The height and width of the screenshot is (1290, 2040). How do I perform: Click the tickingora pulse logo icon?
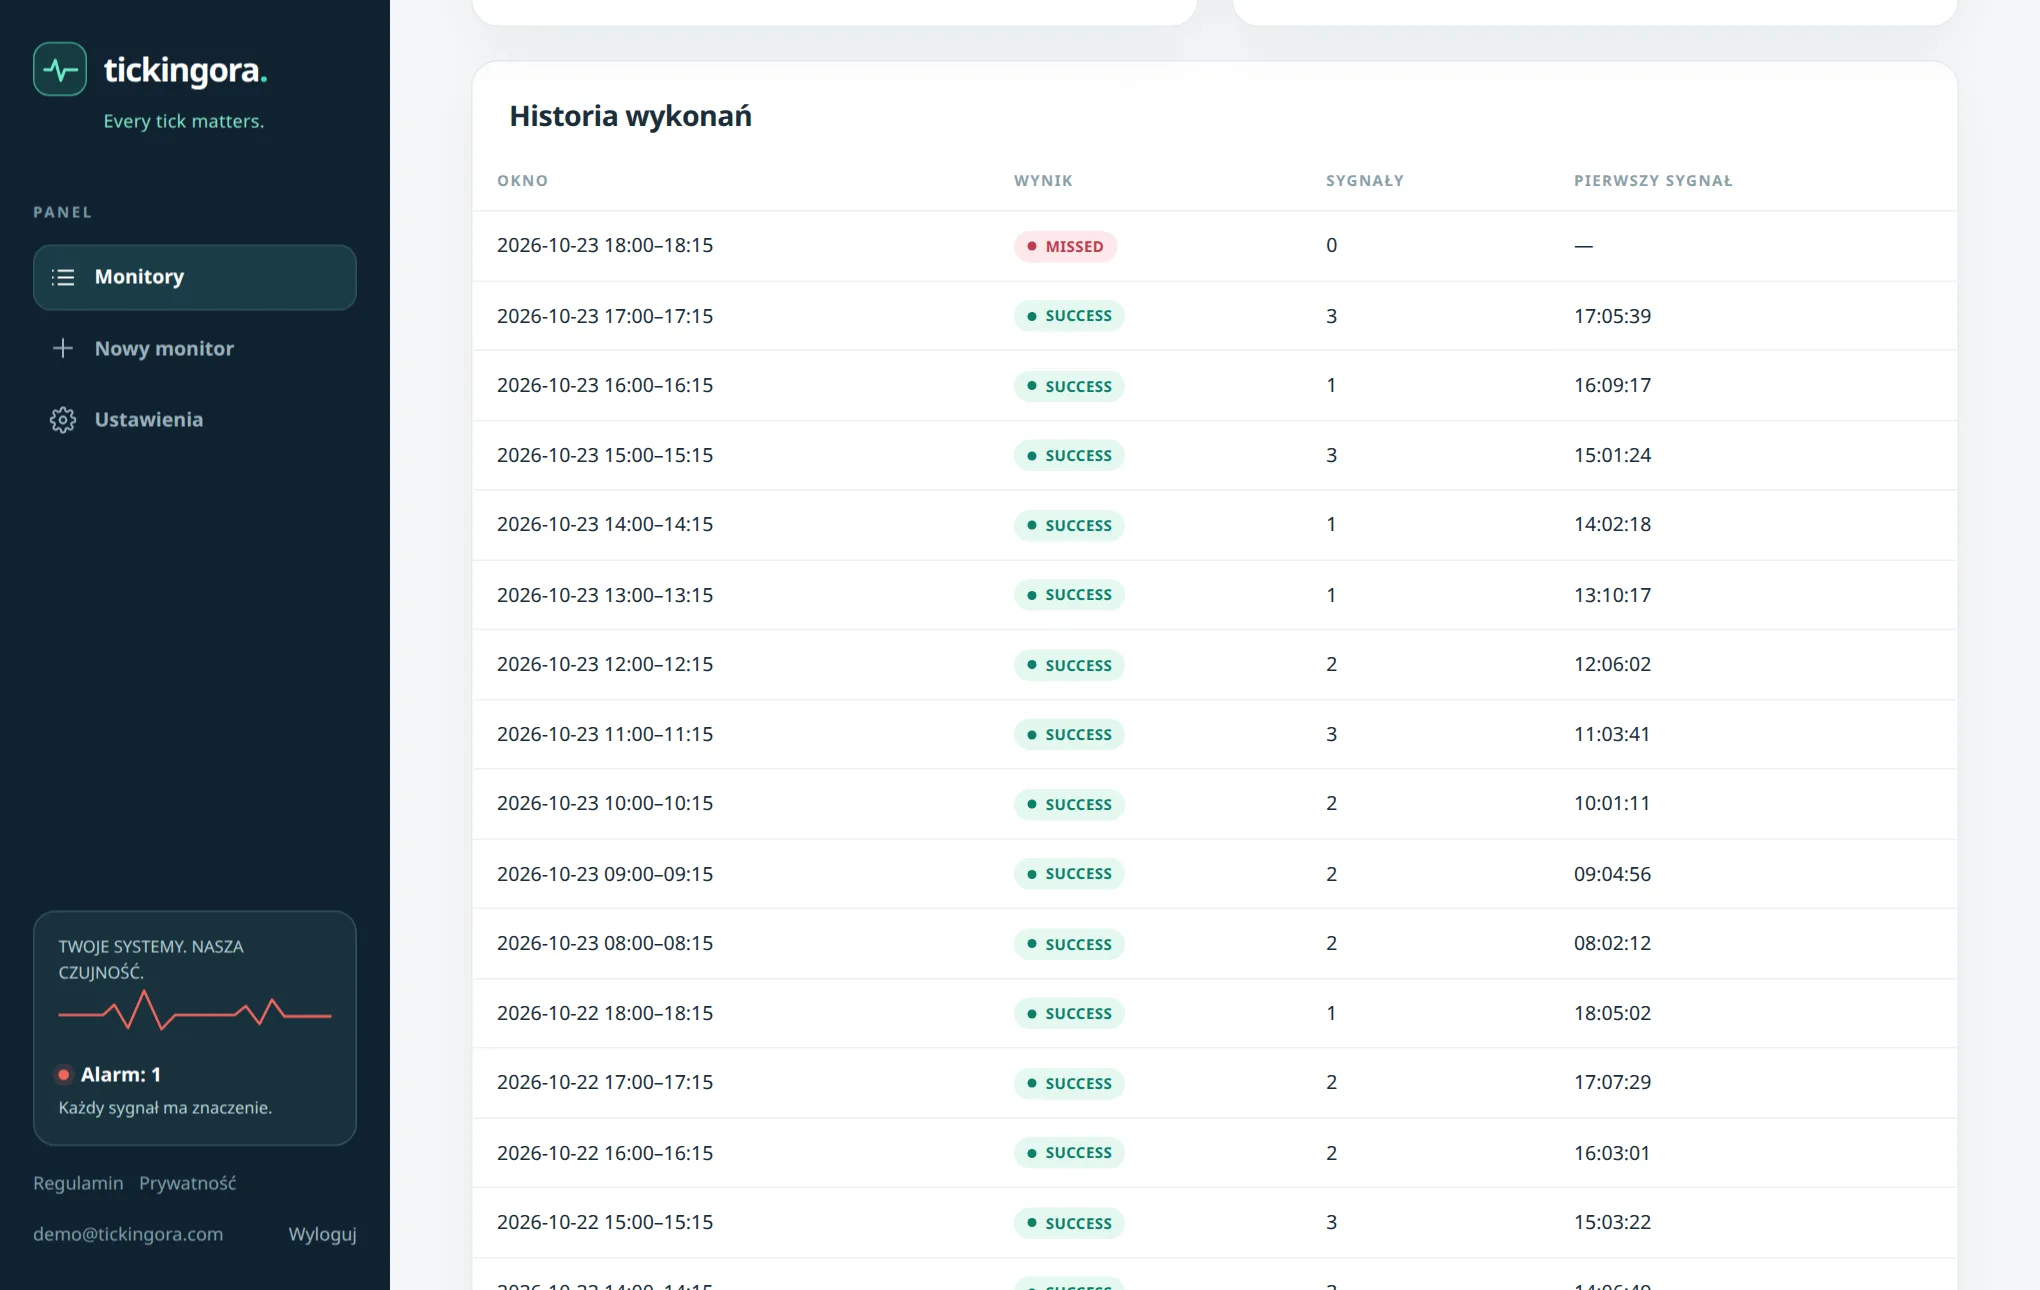tap(60, 69)
